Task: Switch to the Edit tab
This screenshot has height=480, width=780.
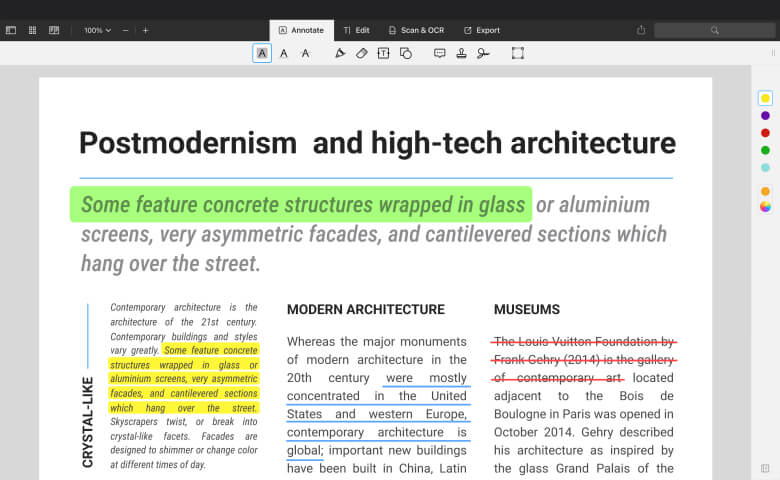Action: (x=356, y=30)
